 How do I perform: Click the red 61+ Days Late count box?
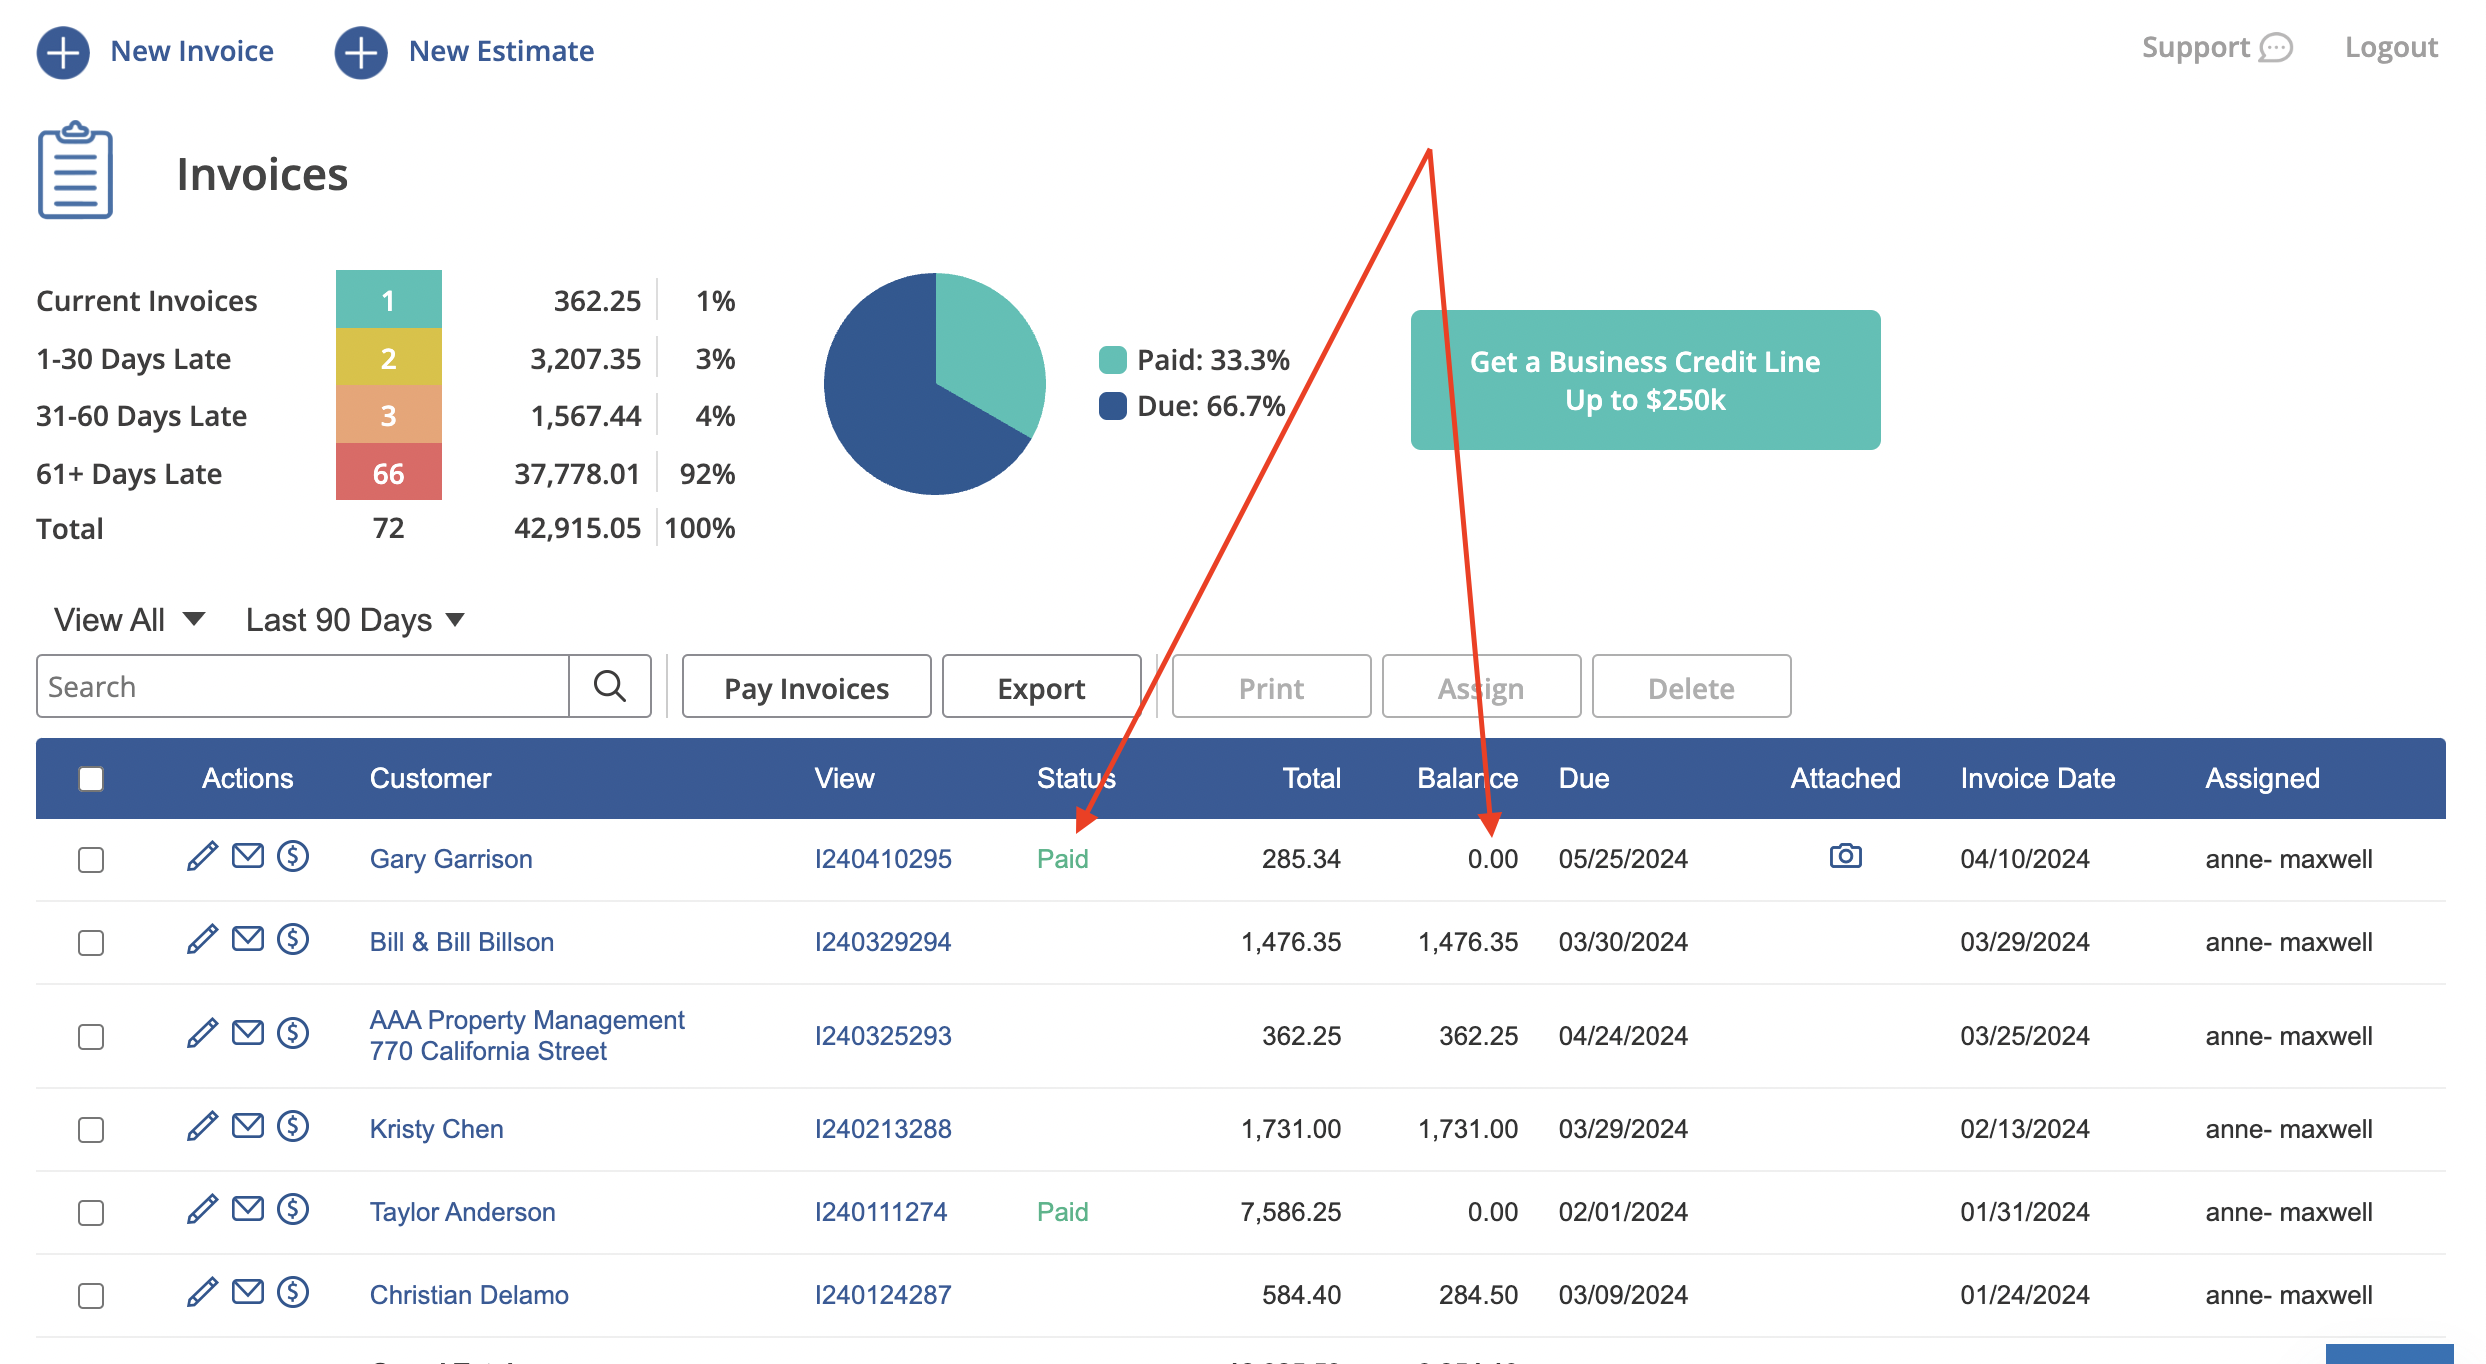pyautogui.click(x=389, y=472)
